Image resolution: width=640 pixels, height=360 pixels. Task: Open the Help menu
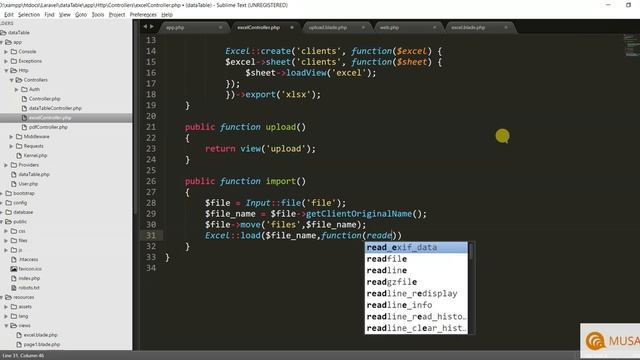pyautogui.click(x=167, y=14)
